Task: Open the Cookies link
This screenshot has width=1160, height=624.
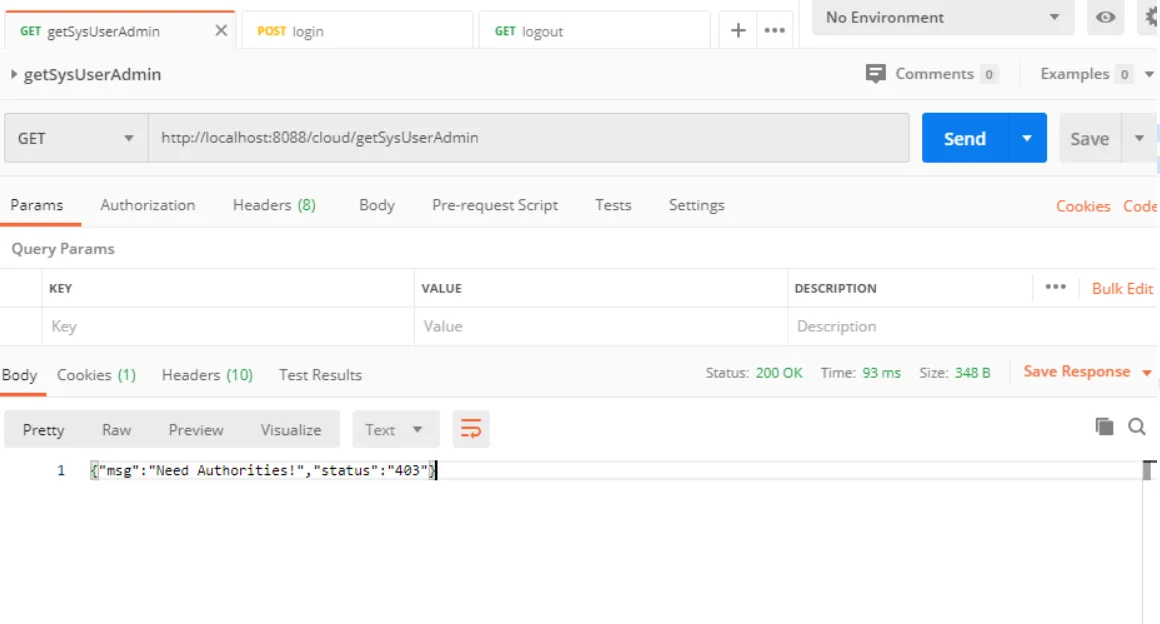Action: click(1083, 206)
